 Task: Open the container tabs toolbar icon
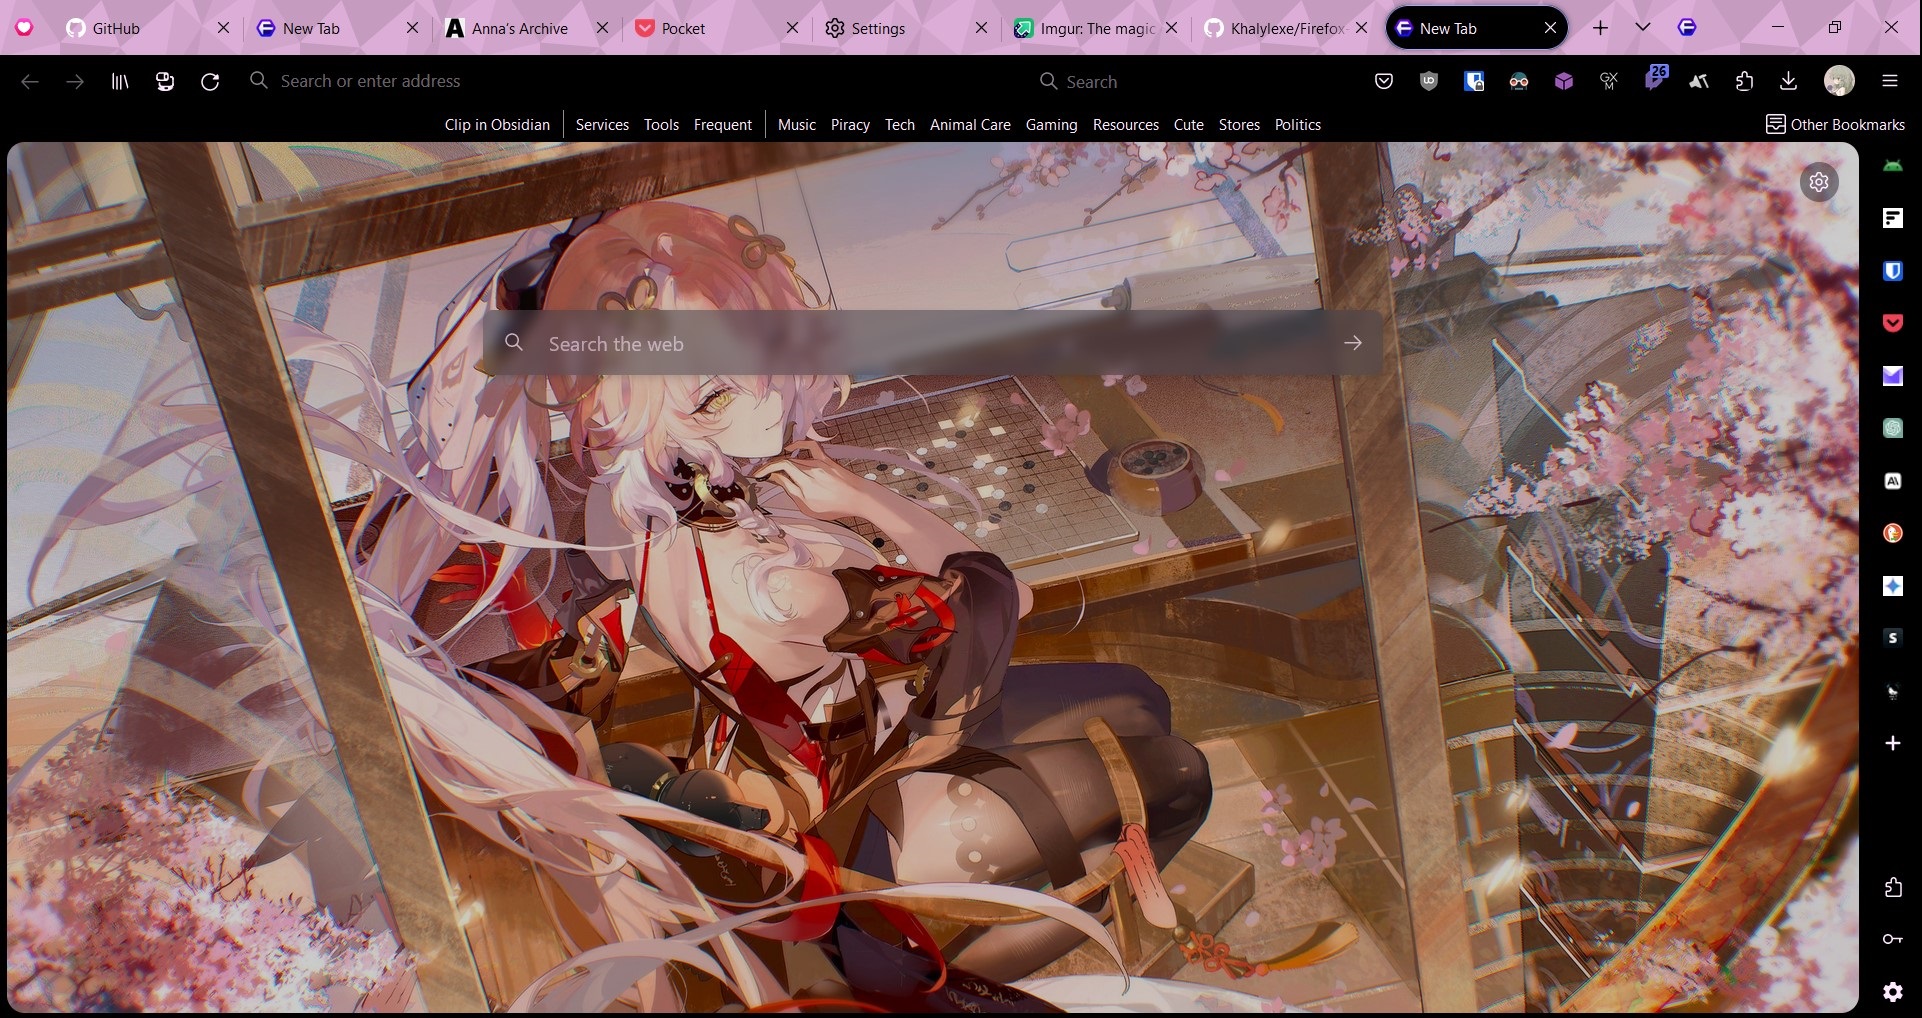pyautogui.click(x=165, y=81)
